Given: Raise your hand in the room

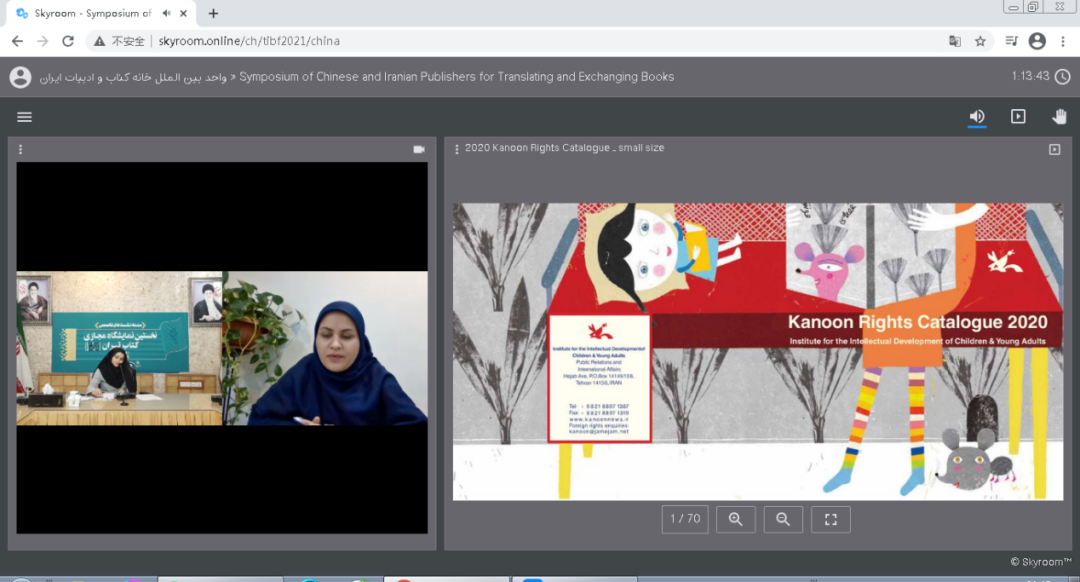Looking at the screenshot, I should coord(1059,117).
